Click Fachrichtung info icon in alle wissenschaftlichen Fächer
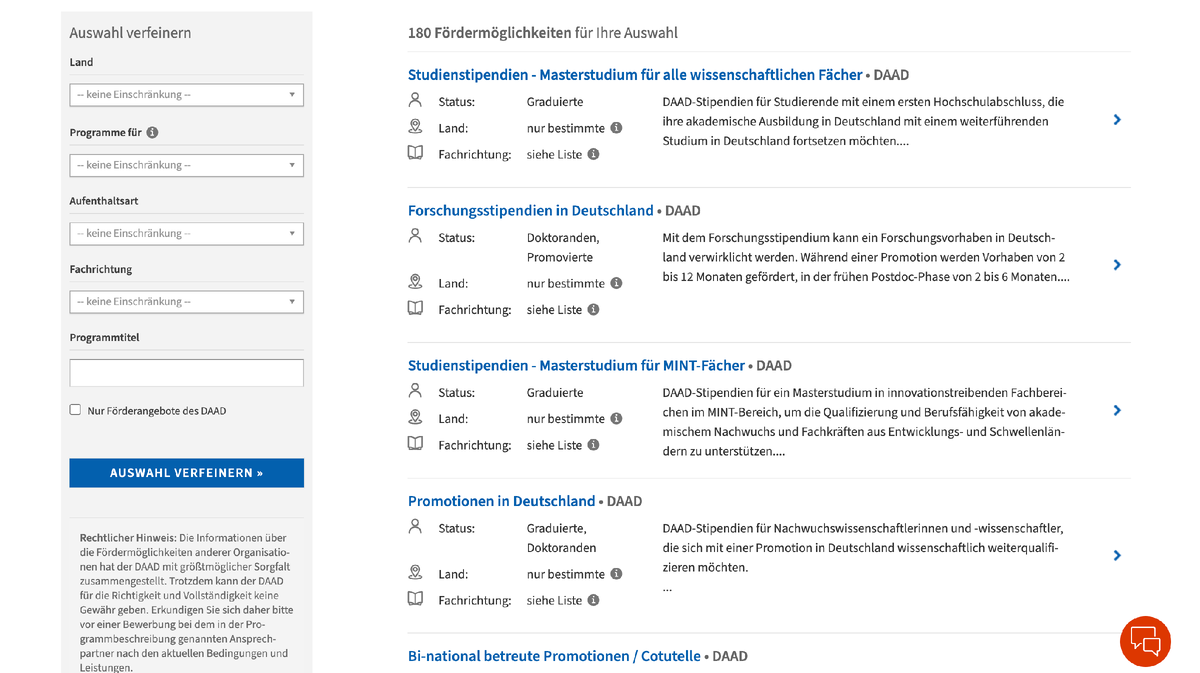 coord(593,154)
